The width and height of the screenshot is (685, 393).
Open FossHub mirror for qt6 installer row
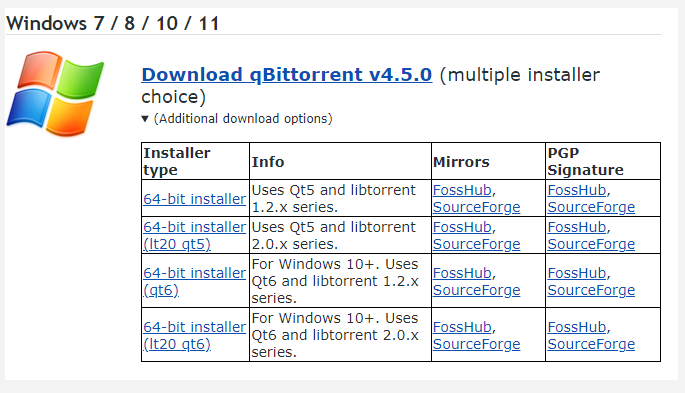(x=462, y=273)
